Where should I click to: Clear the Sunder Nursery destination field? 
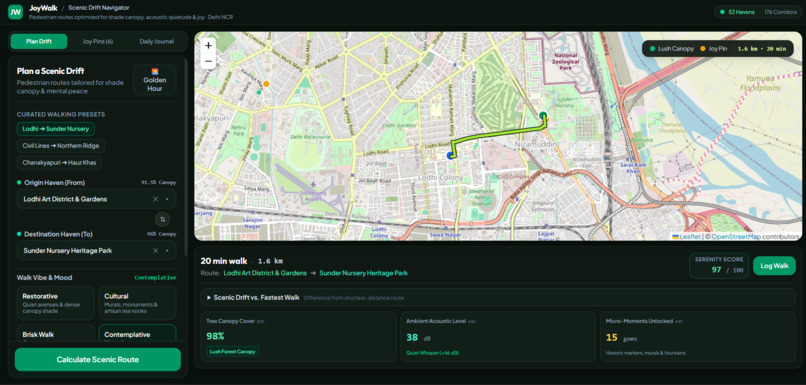click(x=155, y=251)
